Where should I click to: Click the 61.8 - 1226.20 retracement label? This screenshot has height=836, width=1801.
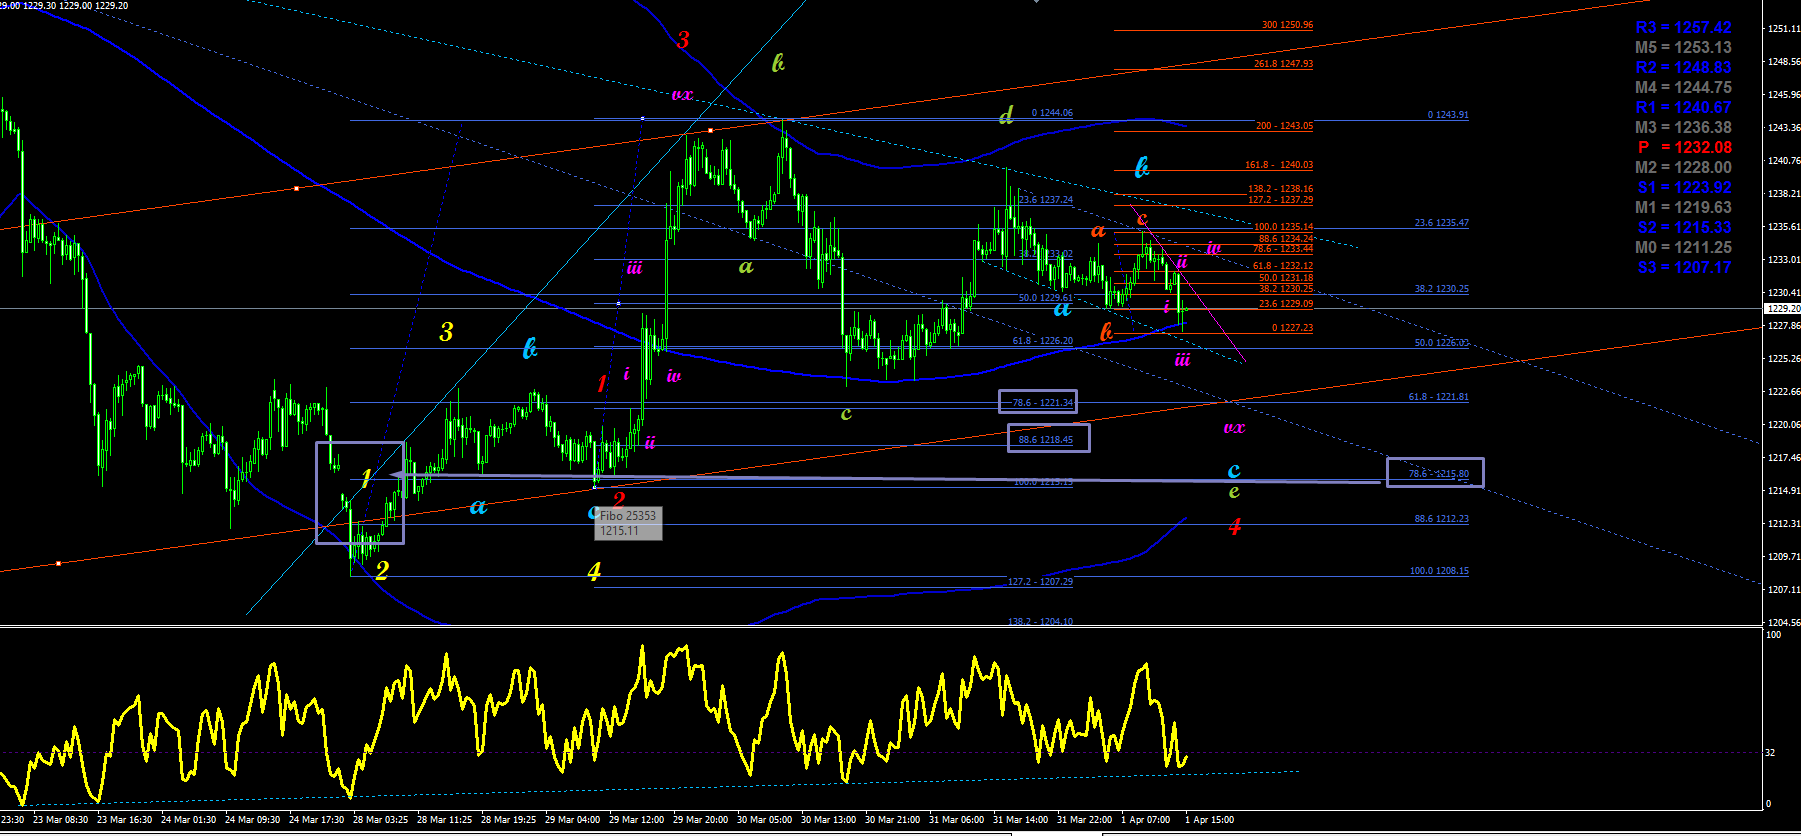coord(1042,341)
